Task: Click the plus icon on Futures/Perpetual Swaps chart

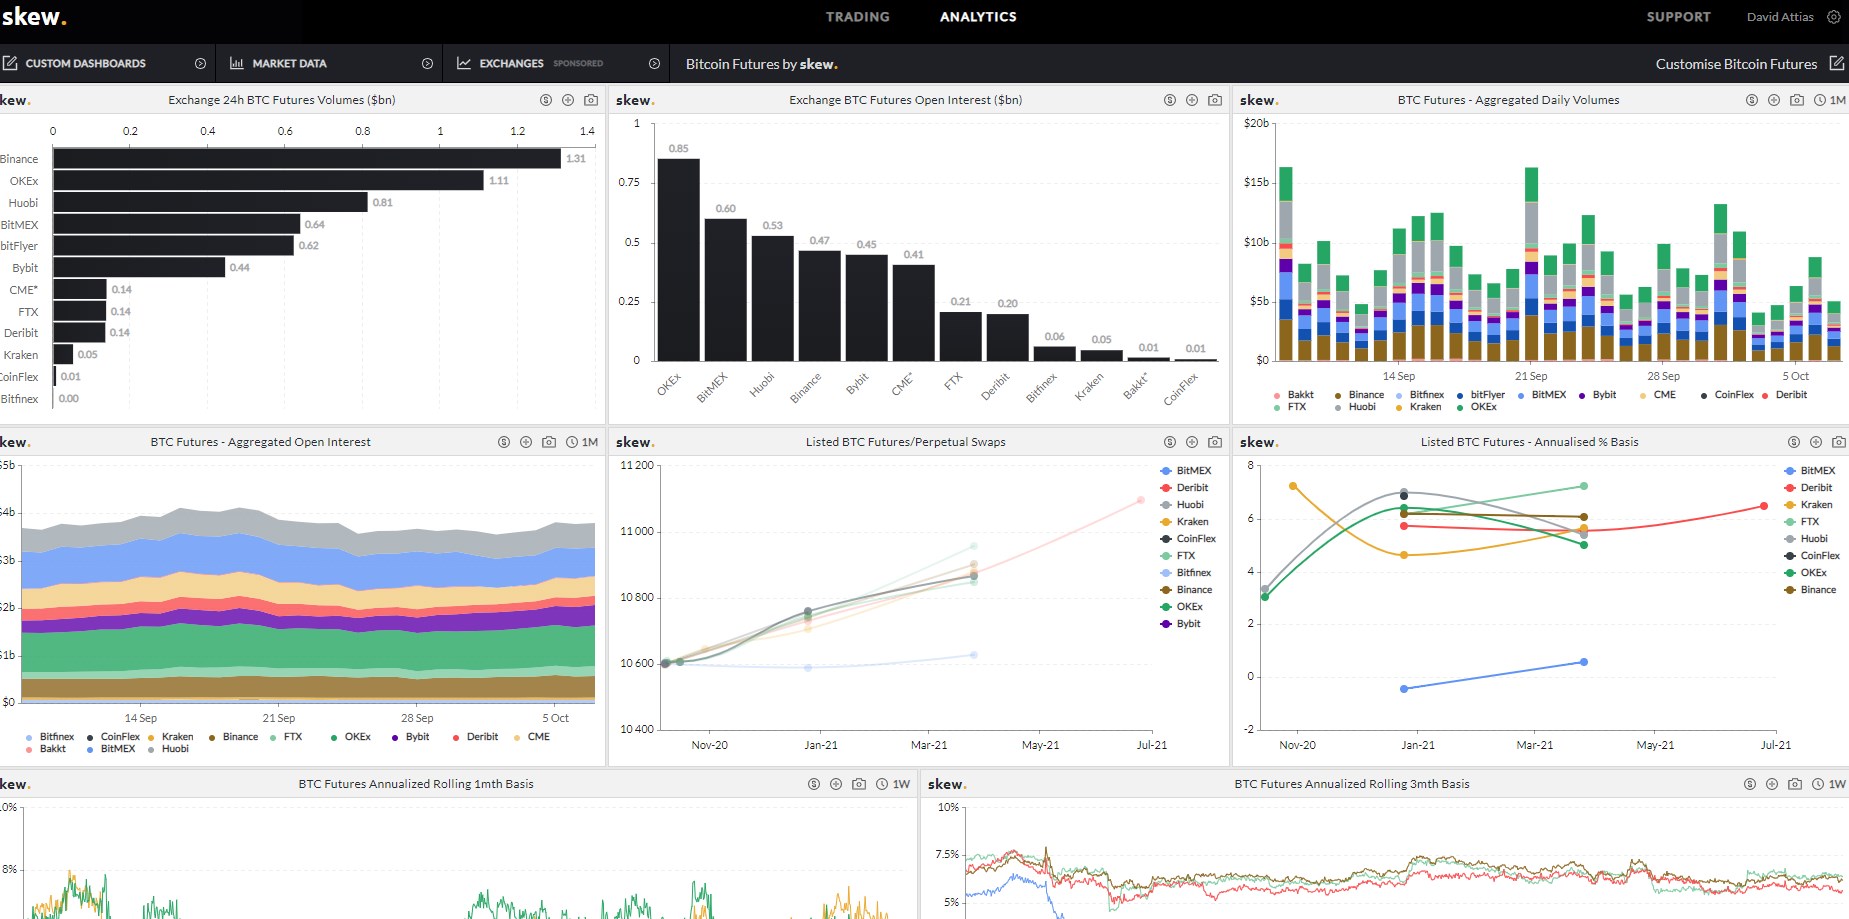Action: pos(1192,442)
